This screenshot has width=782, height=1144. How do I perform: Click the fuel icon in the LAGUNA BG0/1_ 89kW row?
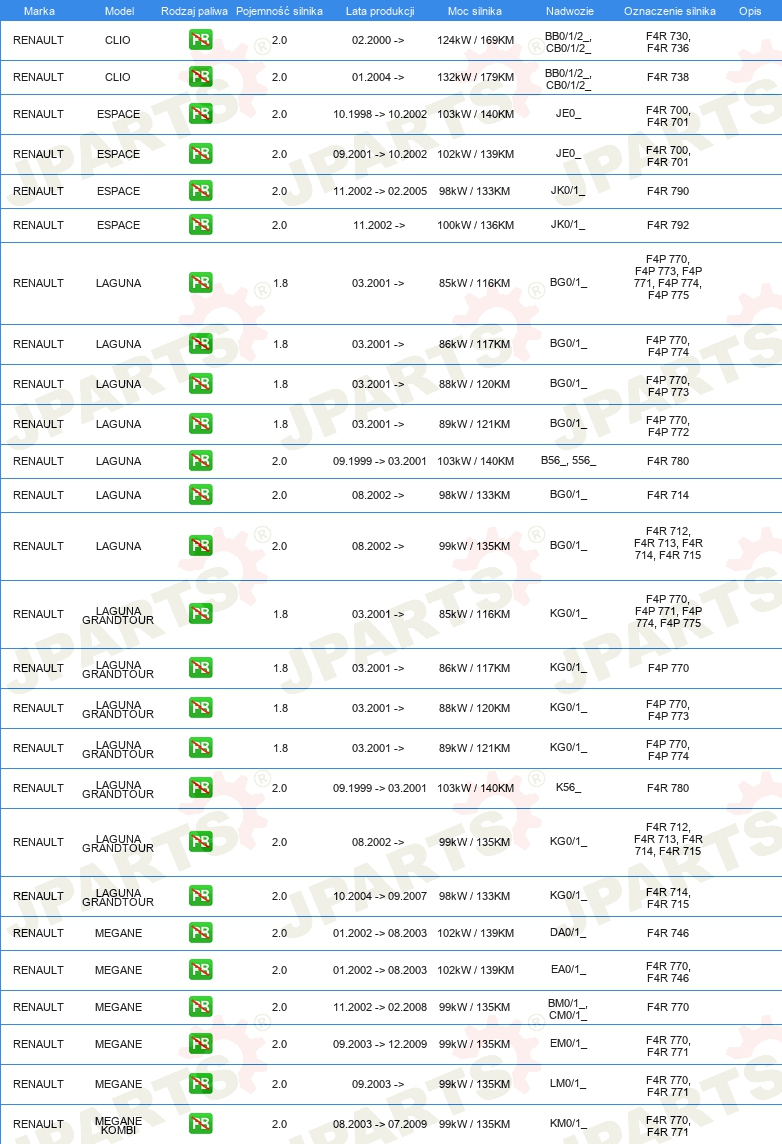coord(201,424)
